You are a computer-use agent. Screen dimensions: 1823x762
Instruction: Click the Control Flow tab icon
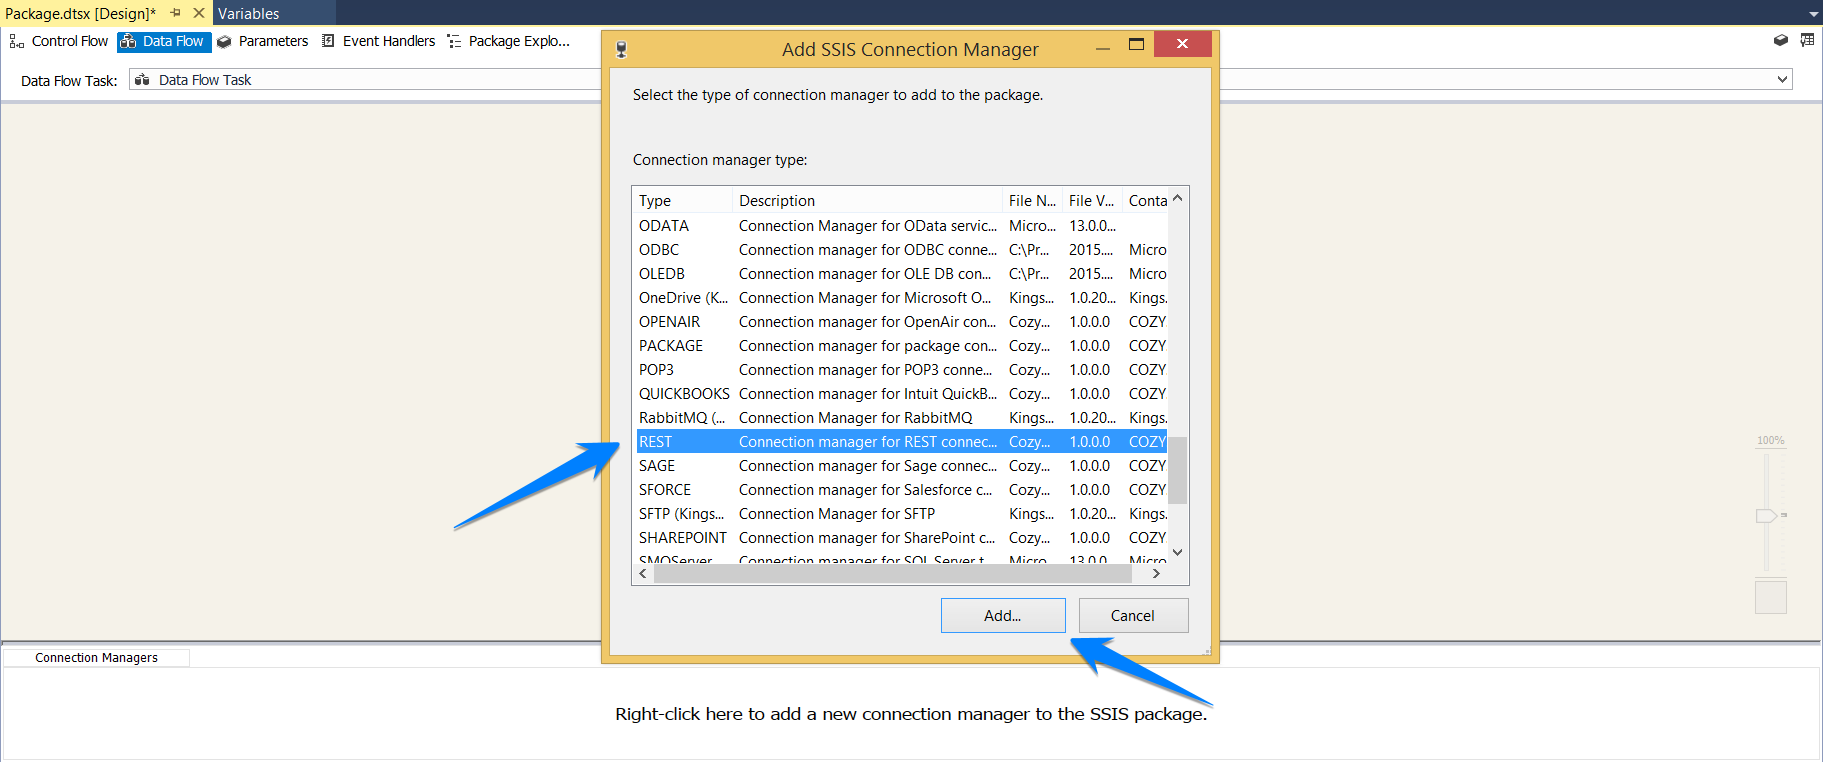click(17, 41)
